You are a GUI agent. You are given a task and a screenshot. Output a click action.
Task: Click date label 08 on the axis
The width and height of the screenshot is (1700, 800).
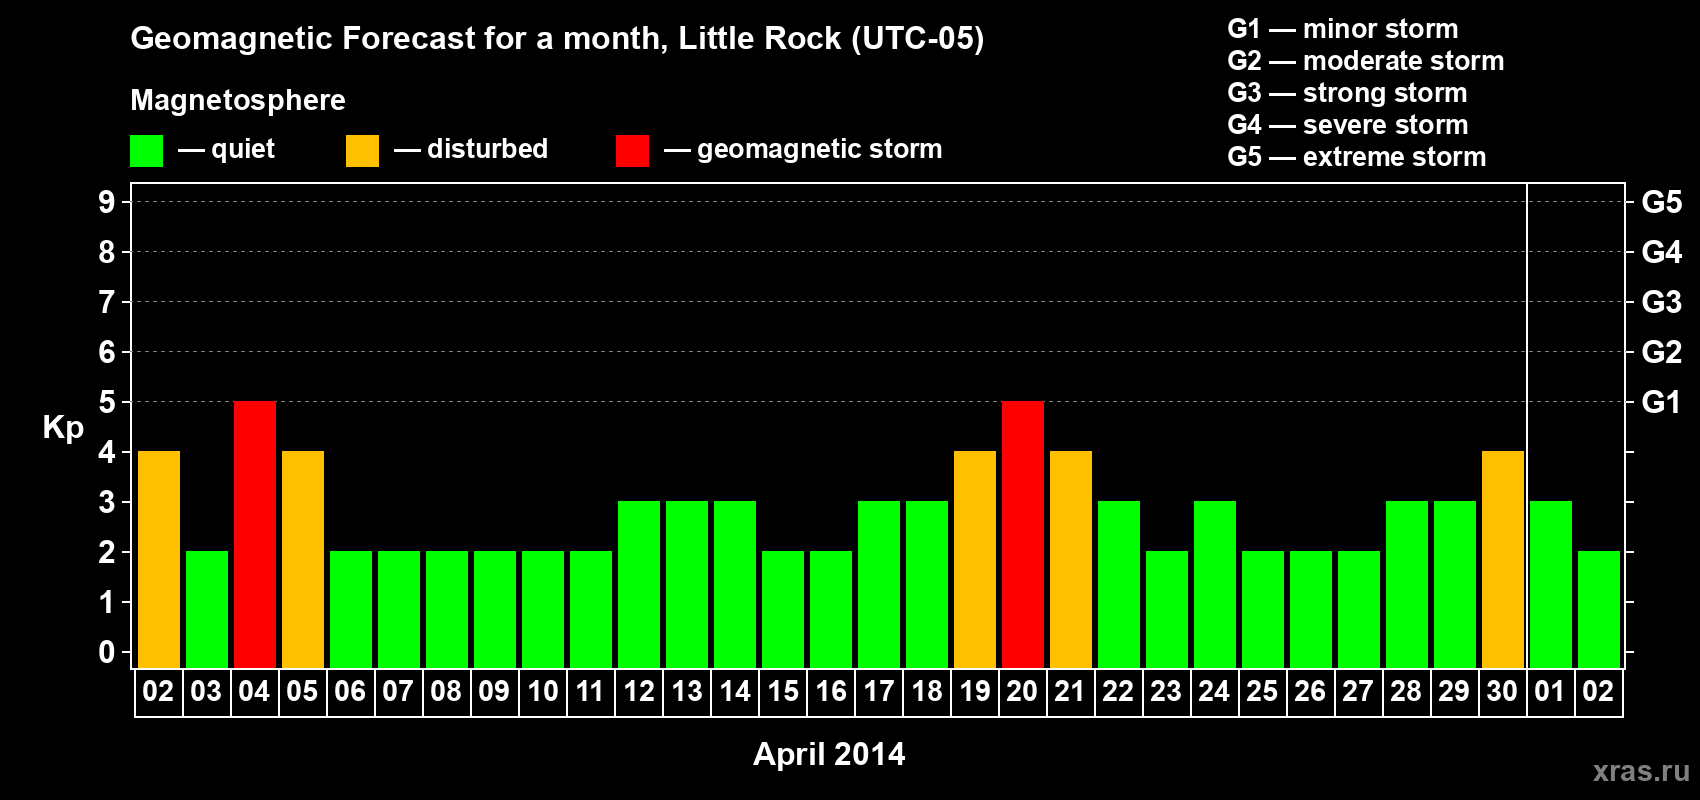(x=447, y=692)
